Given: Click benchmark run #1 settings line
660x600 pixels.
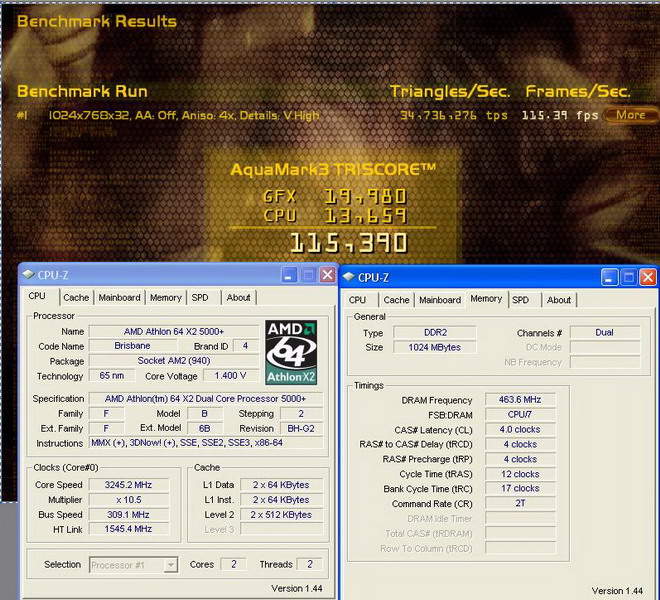Looking at the screenshot, I should [184, 115].
